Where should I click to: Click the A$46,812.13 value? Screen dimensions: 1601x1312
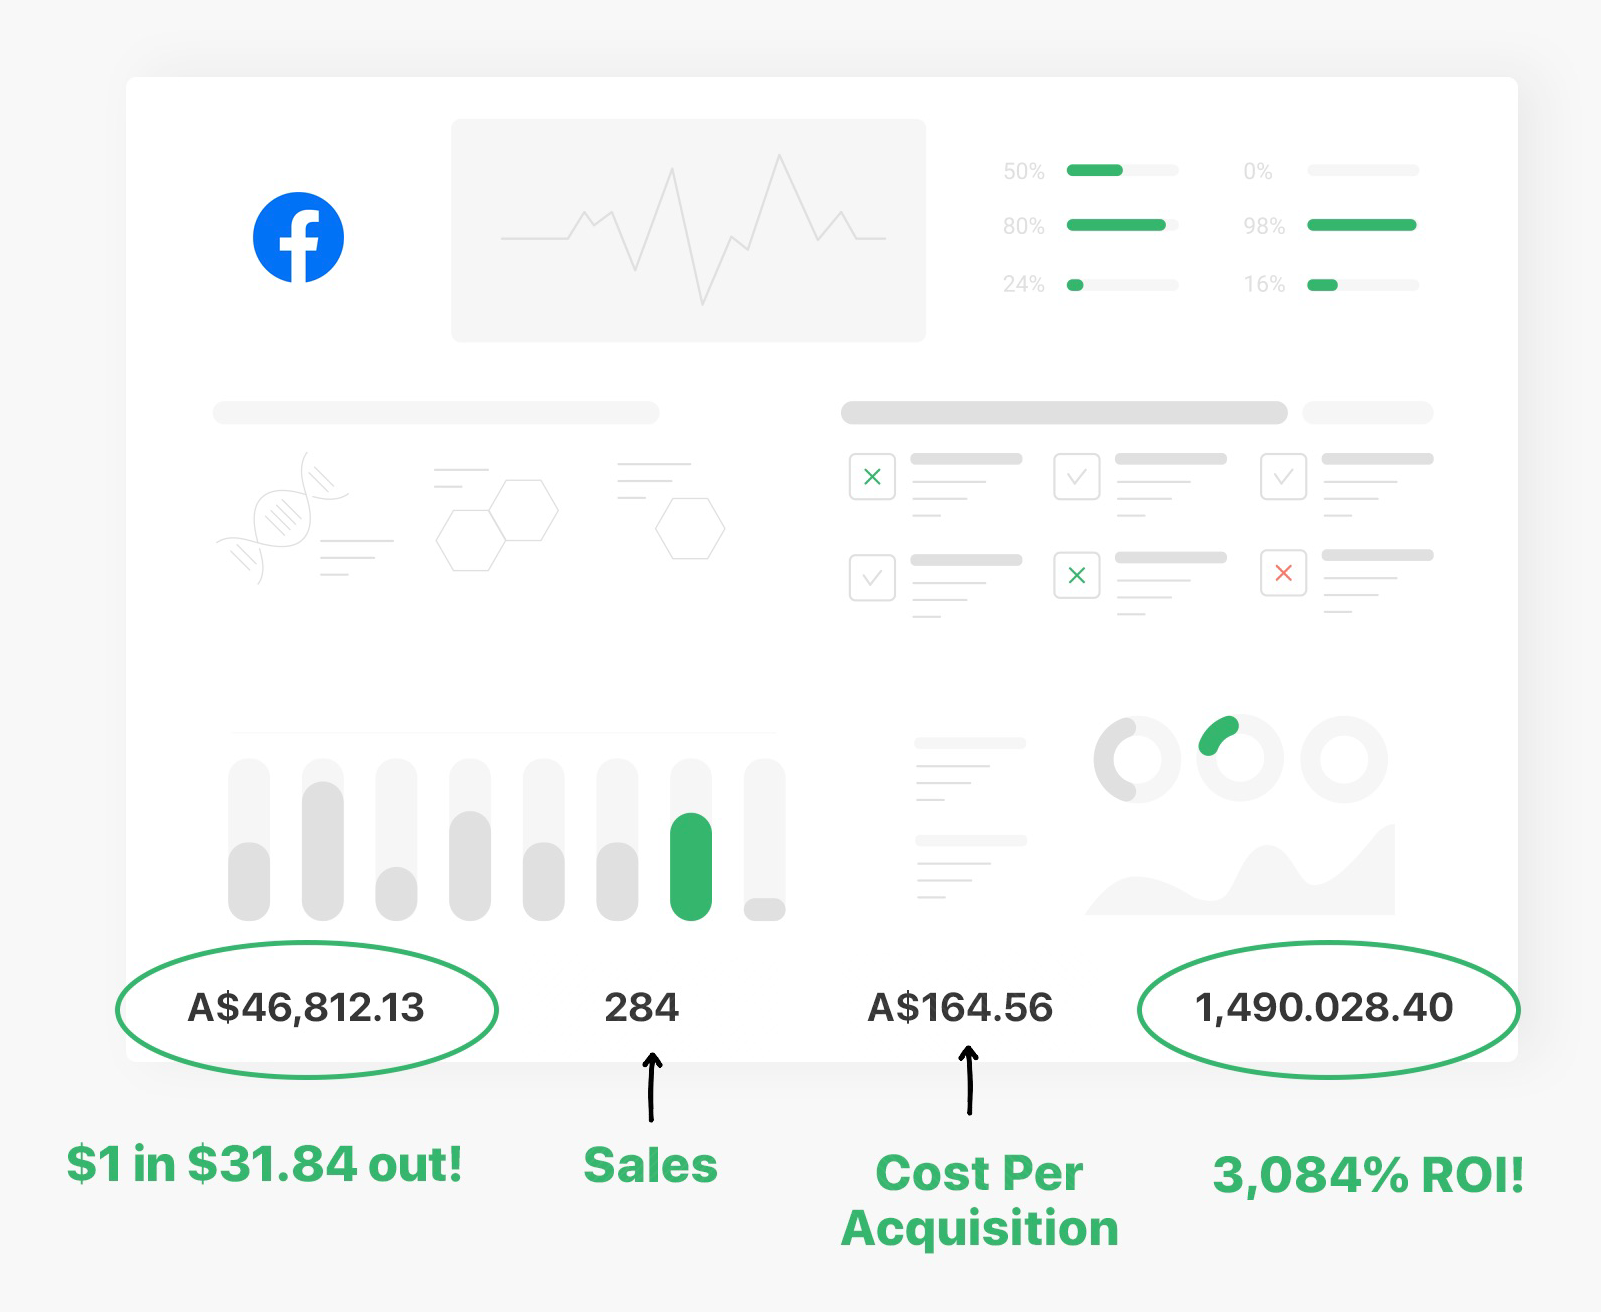pos(306,1007)
